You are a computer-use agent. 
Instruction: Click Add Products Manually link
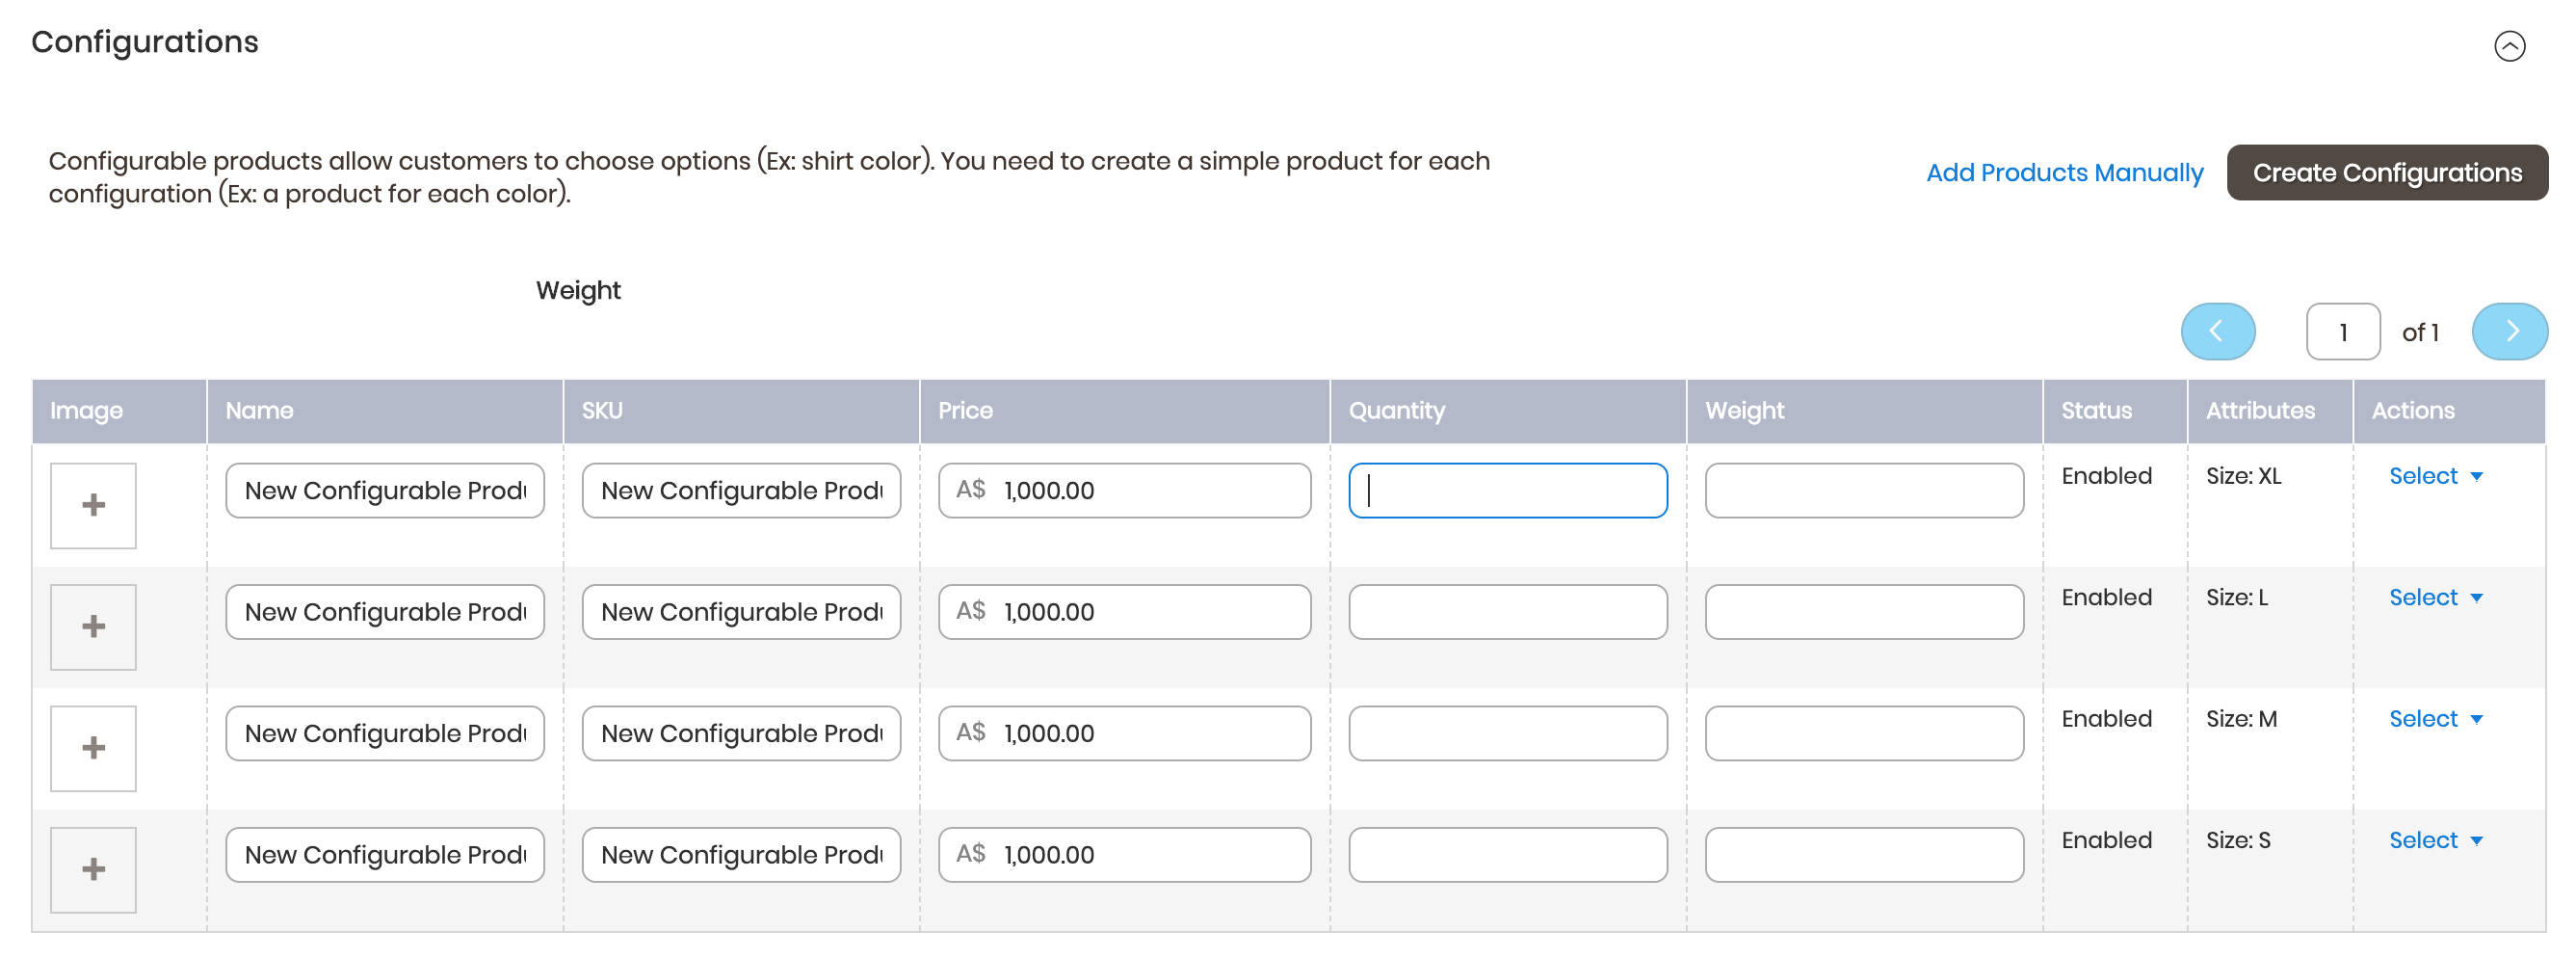(2064, 173)
